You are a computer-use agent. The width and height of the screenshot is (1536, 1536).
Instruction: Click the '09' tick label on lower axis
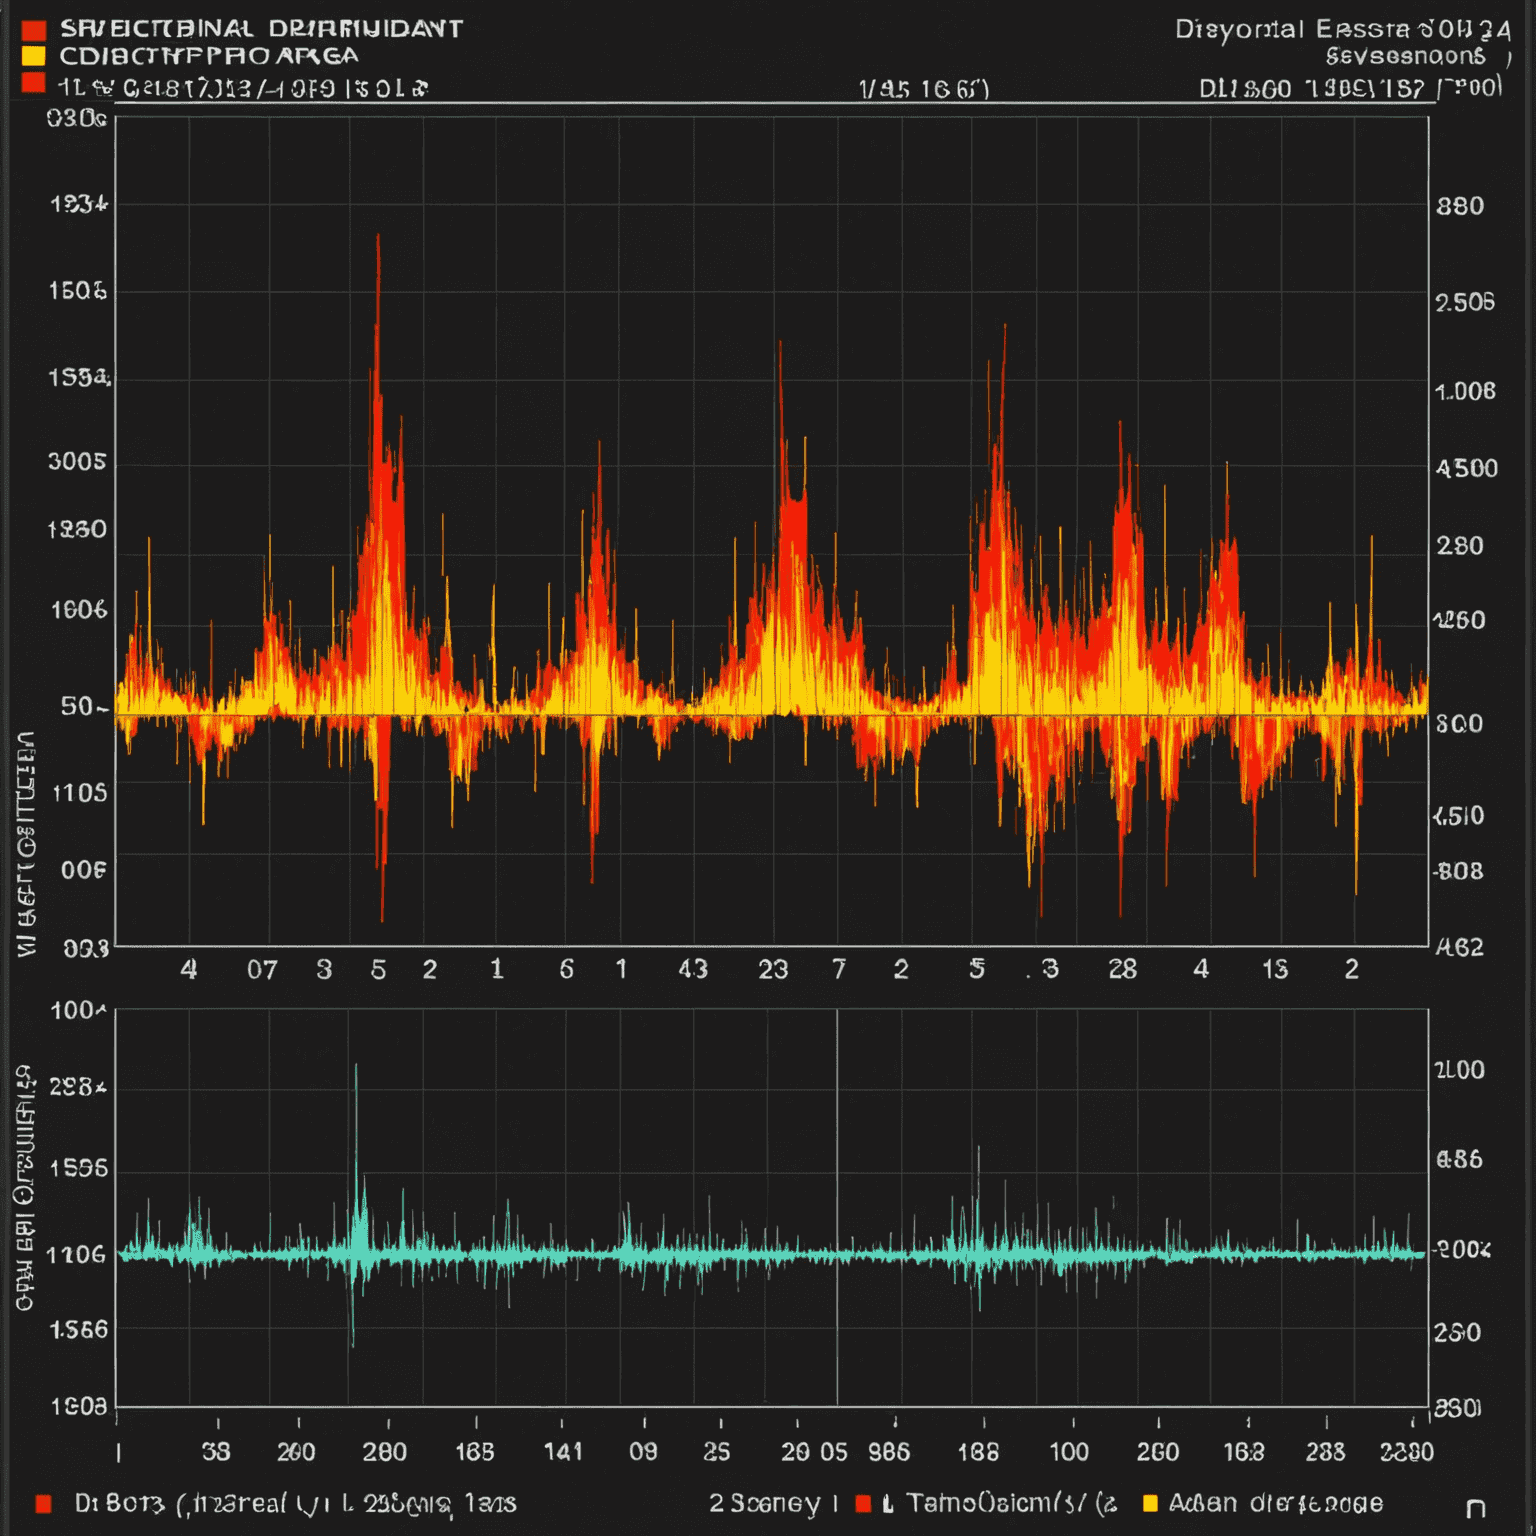pyautogui.click(x=643, y=1451)
